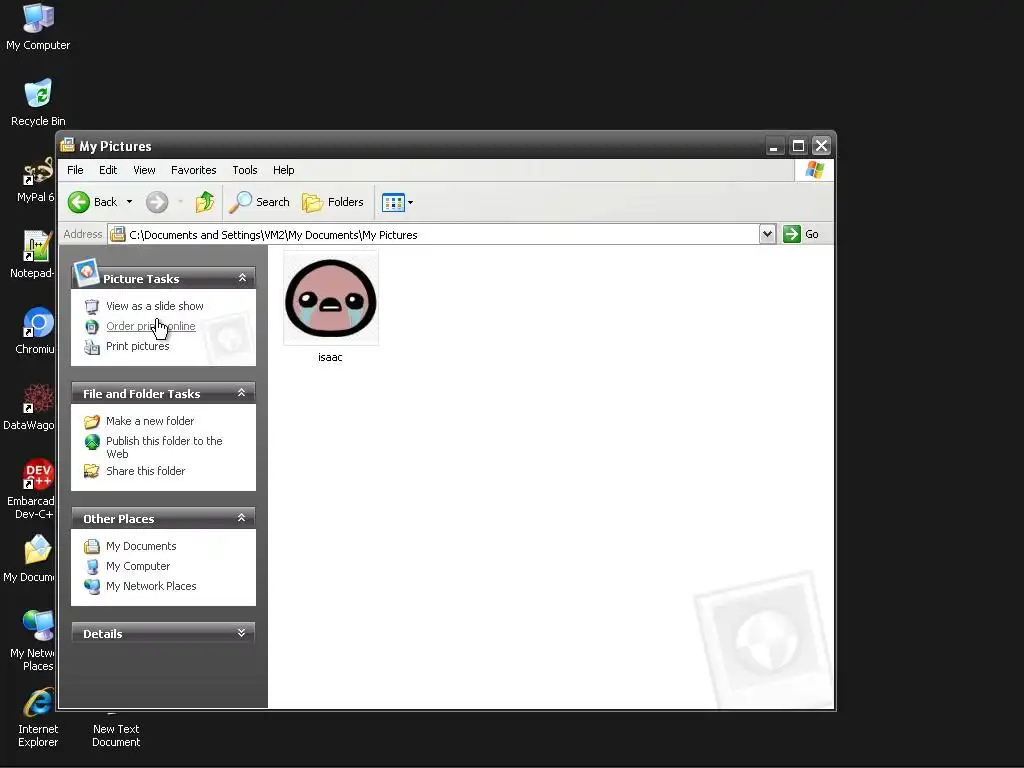Image resolution: width=1024 pixels, height=768 pixels.
Task: Open the Edit menu
Action: [108, 170]
